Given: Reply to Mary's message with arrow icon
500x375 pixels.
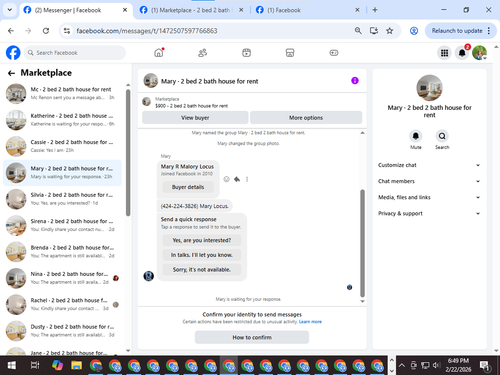Looking at the screenshot, I should click(237, 179).
